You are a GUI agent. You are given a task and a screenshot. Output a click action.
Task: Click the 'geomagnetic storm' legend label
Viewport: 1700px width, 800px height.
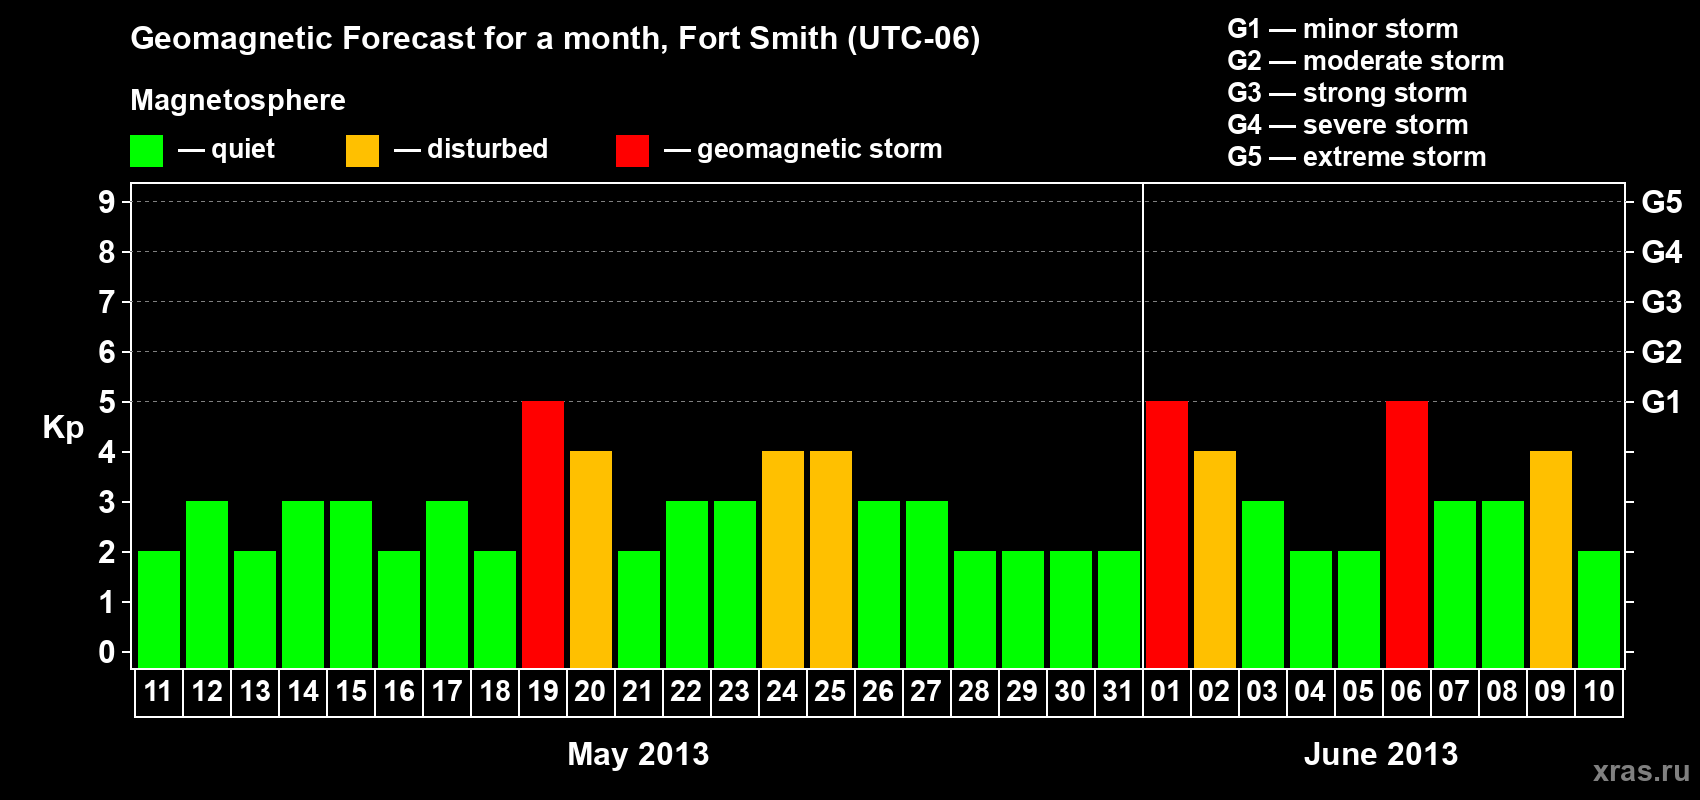[x=819, y=149]
